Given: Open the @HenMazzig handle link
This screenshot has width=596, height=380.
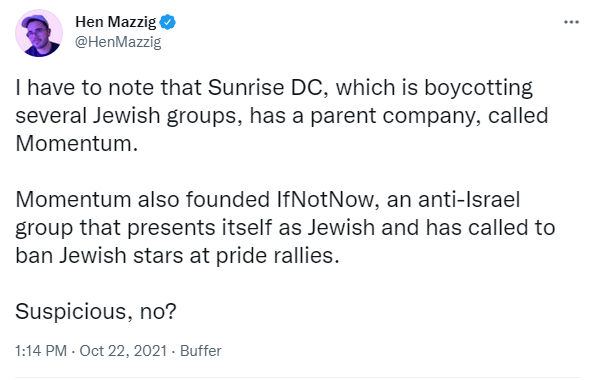Looking at the screenshot, I should 118,42.
